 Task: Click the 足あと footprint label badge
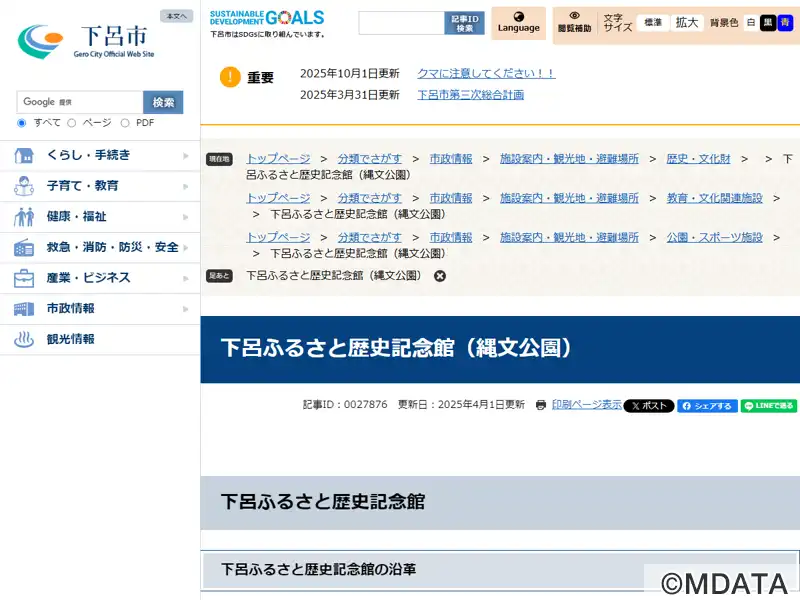click(219, 276)
